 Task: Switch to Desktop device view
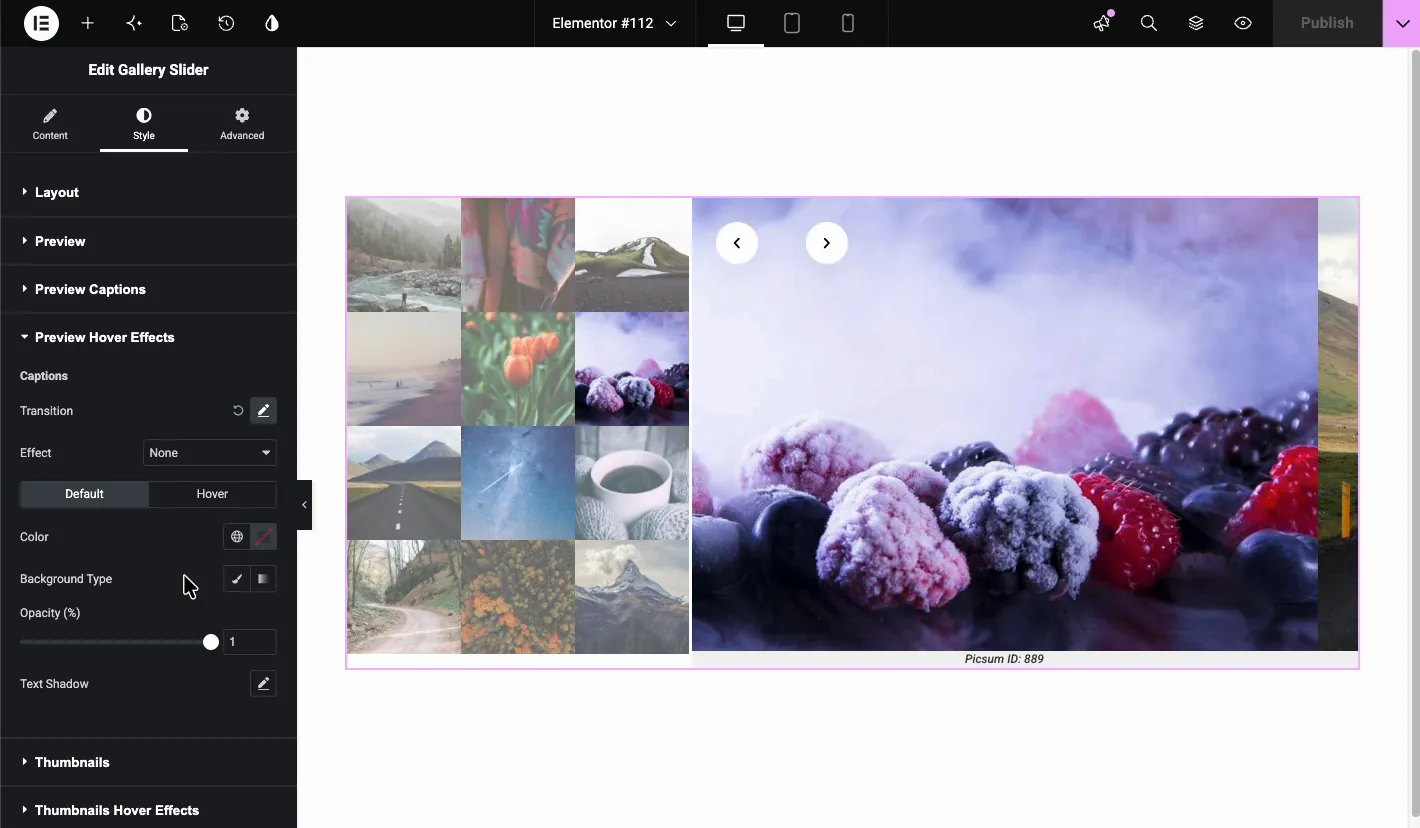[x=736, y=23]
